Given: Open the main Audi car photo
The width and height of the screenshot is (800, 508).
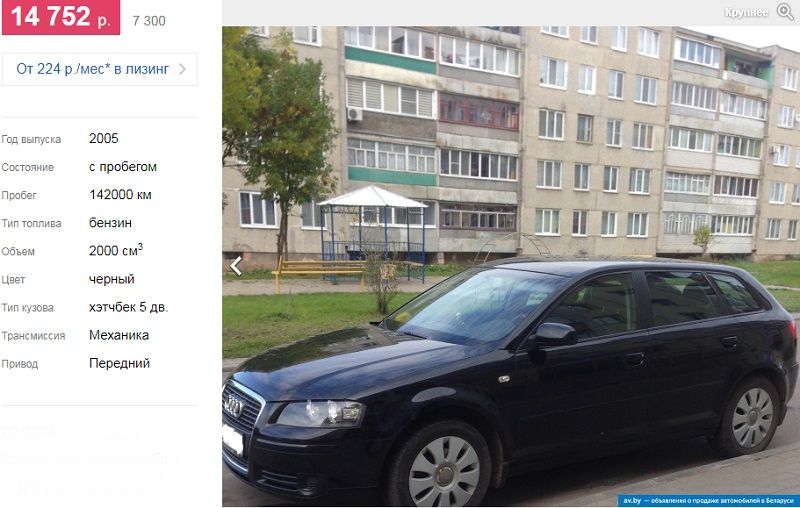Looking at the screenshot, I should [x=511, y=266].
